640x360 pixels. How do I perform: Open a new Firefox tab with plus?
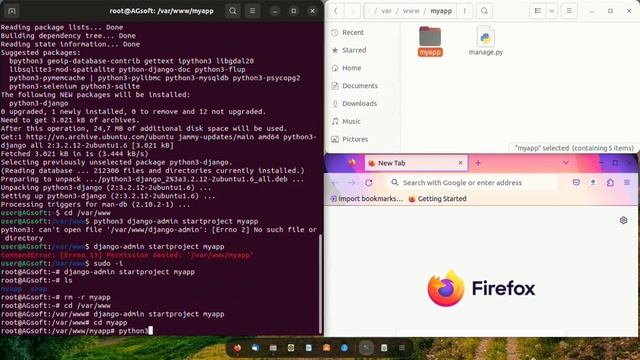(478, 163)
